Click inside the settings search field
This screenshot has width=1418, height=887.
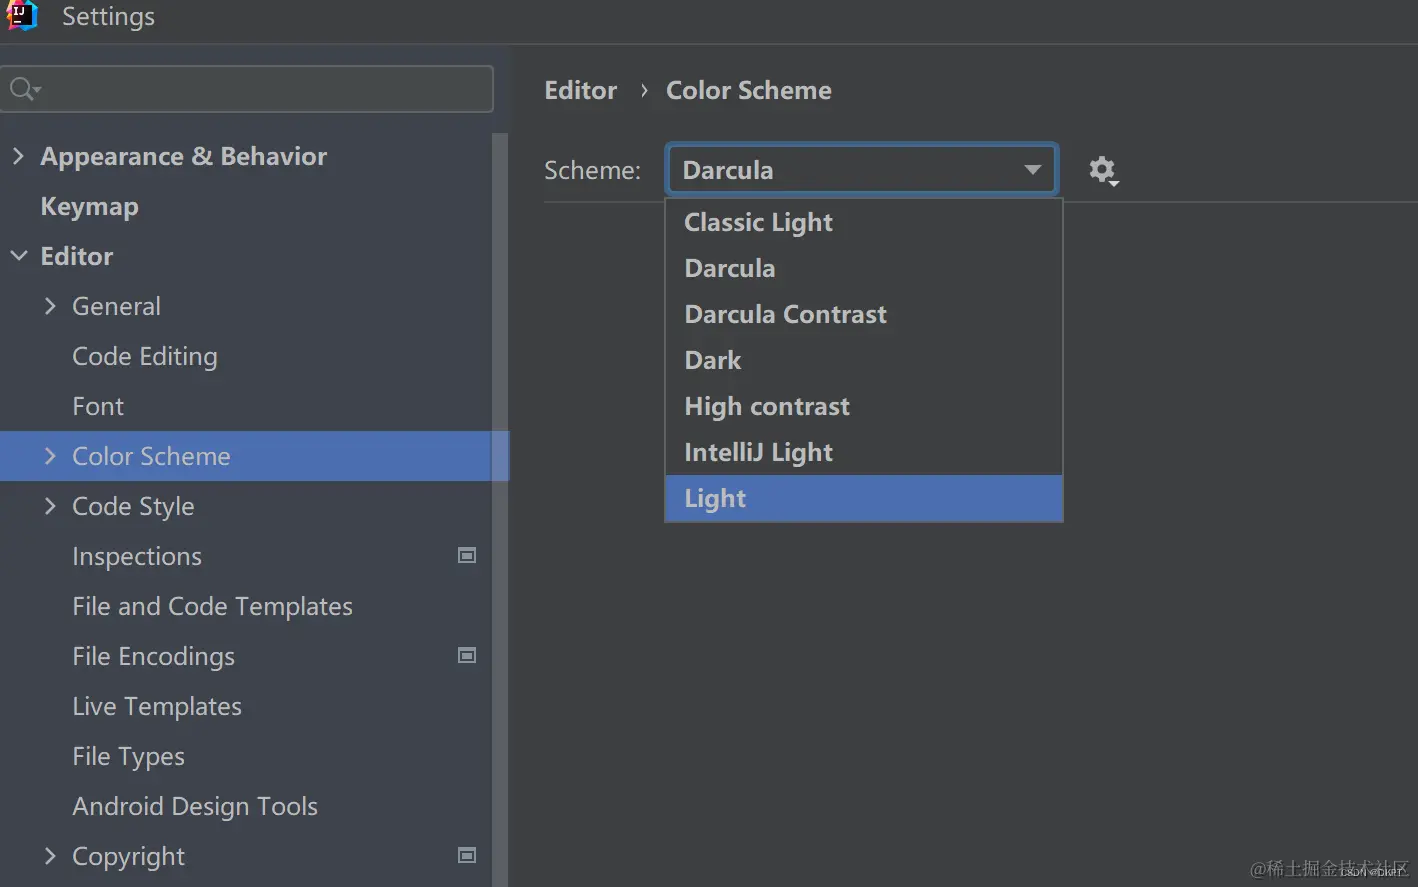tap(250, 88)
